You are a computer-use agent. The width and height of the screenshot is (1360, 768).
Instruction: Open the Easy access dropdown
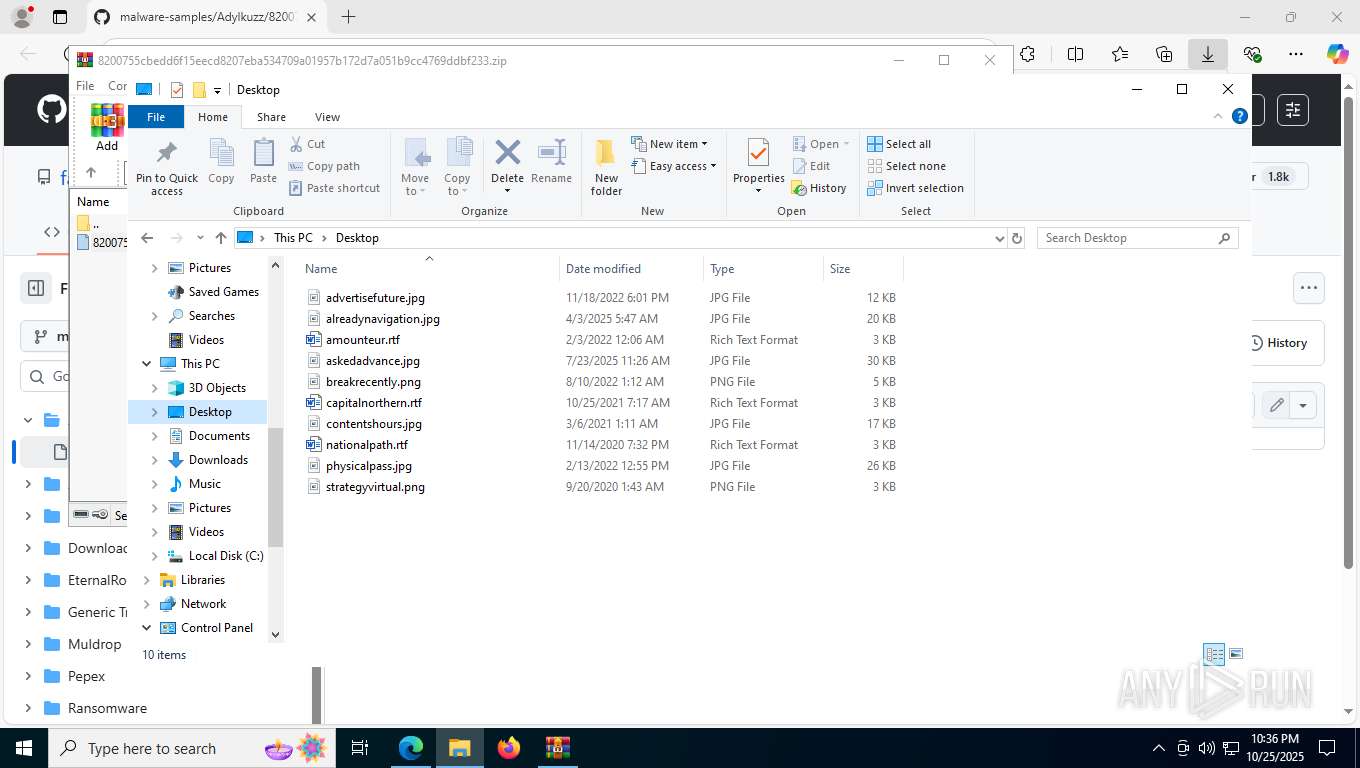(x=673, y=166)
